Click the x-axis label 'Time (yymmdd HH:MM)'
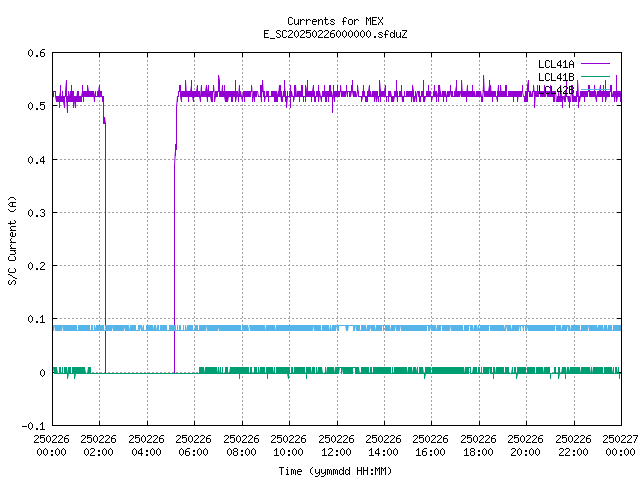Image resolution: width=640 pixels, height=480 pixels. [335, 471]
